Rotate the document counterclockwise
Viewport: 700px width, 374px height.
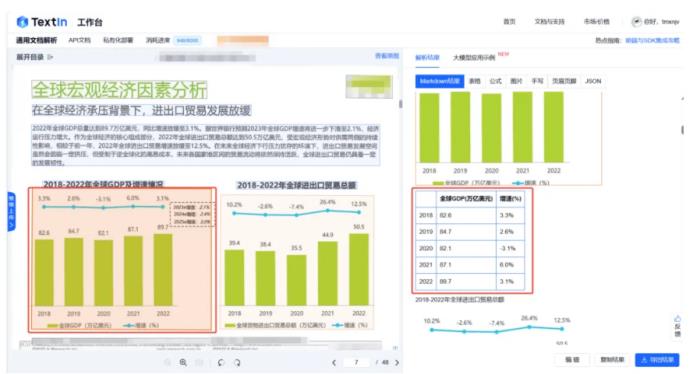click(x=221, y=362)
